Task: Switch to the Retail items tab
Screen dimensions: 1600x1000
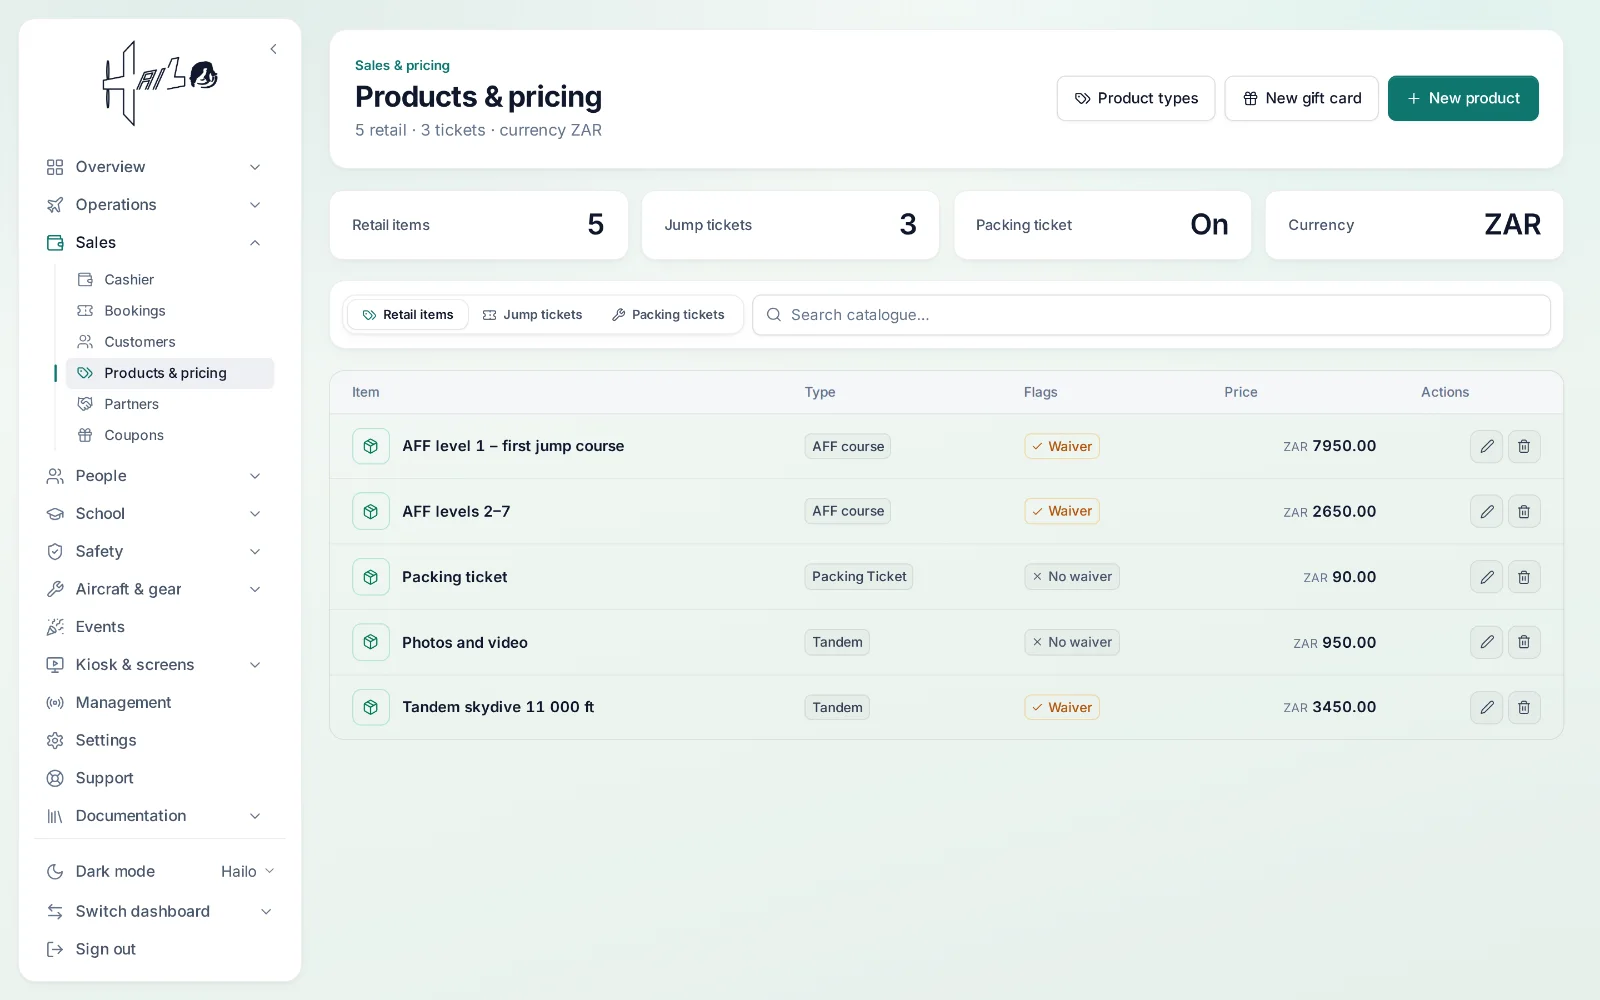Action: (x=407, y=315)
